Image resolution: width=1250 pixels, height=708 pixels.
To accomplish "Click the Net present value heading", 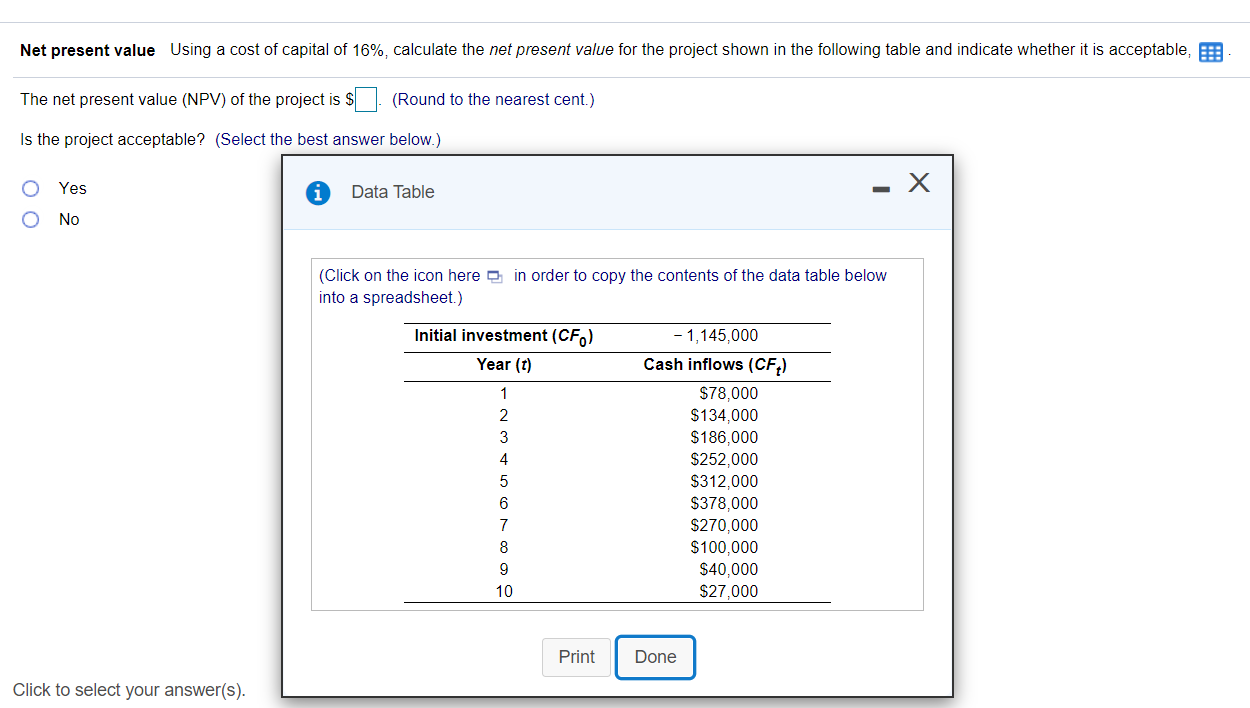I will click(86, 49).
